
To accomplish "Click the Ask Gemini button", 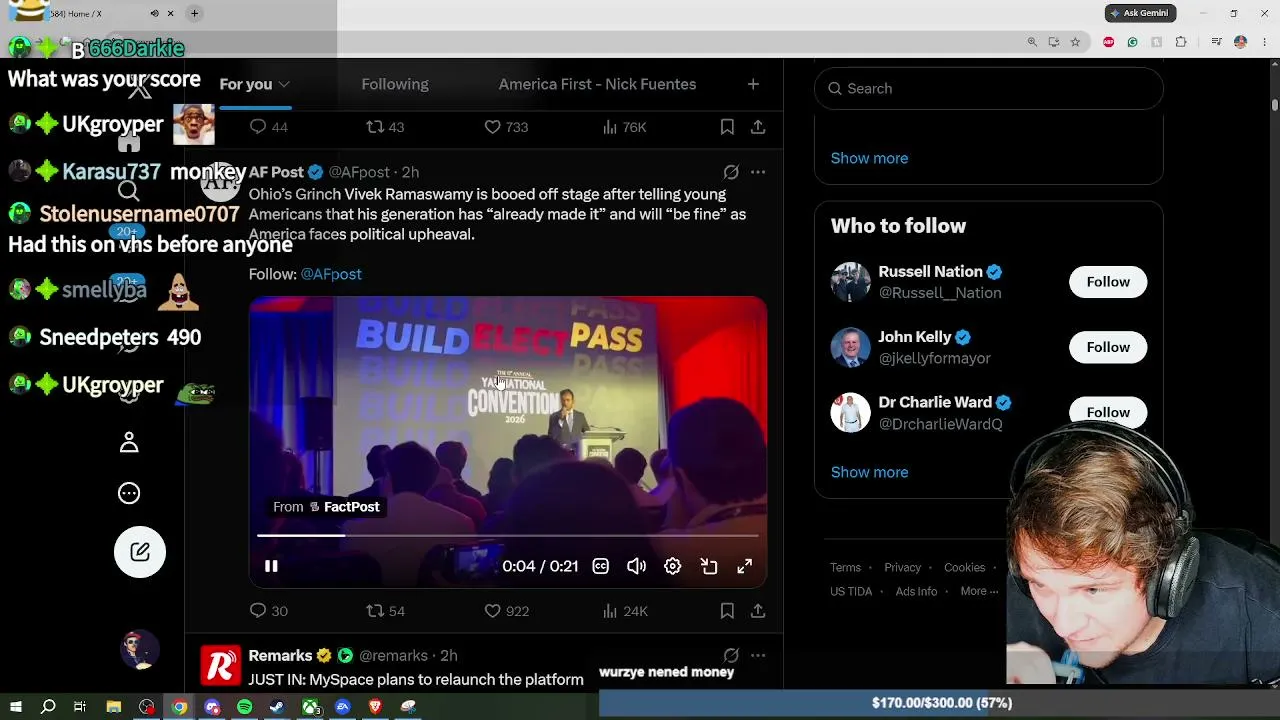I will pos(1140,13).
